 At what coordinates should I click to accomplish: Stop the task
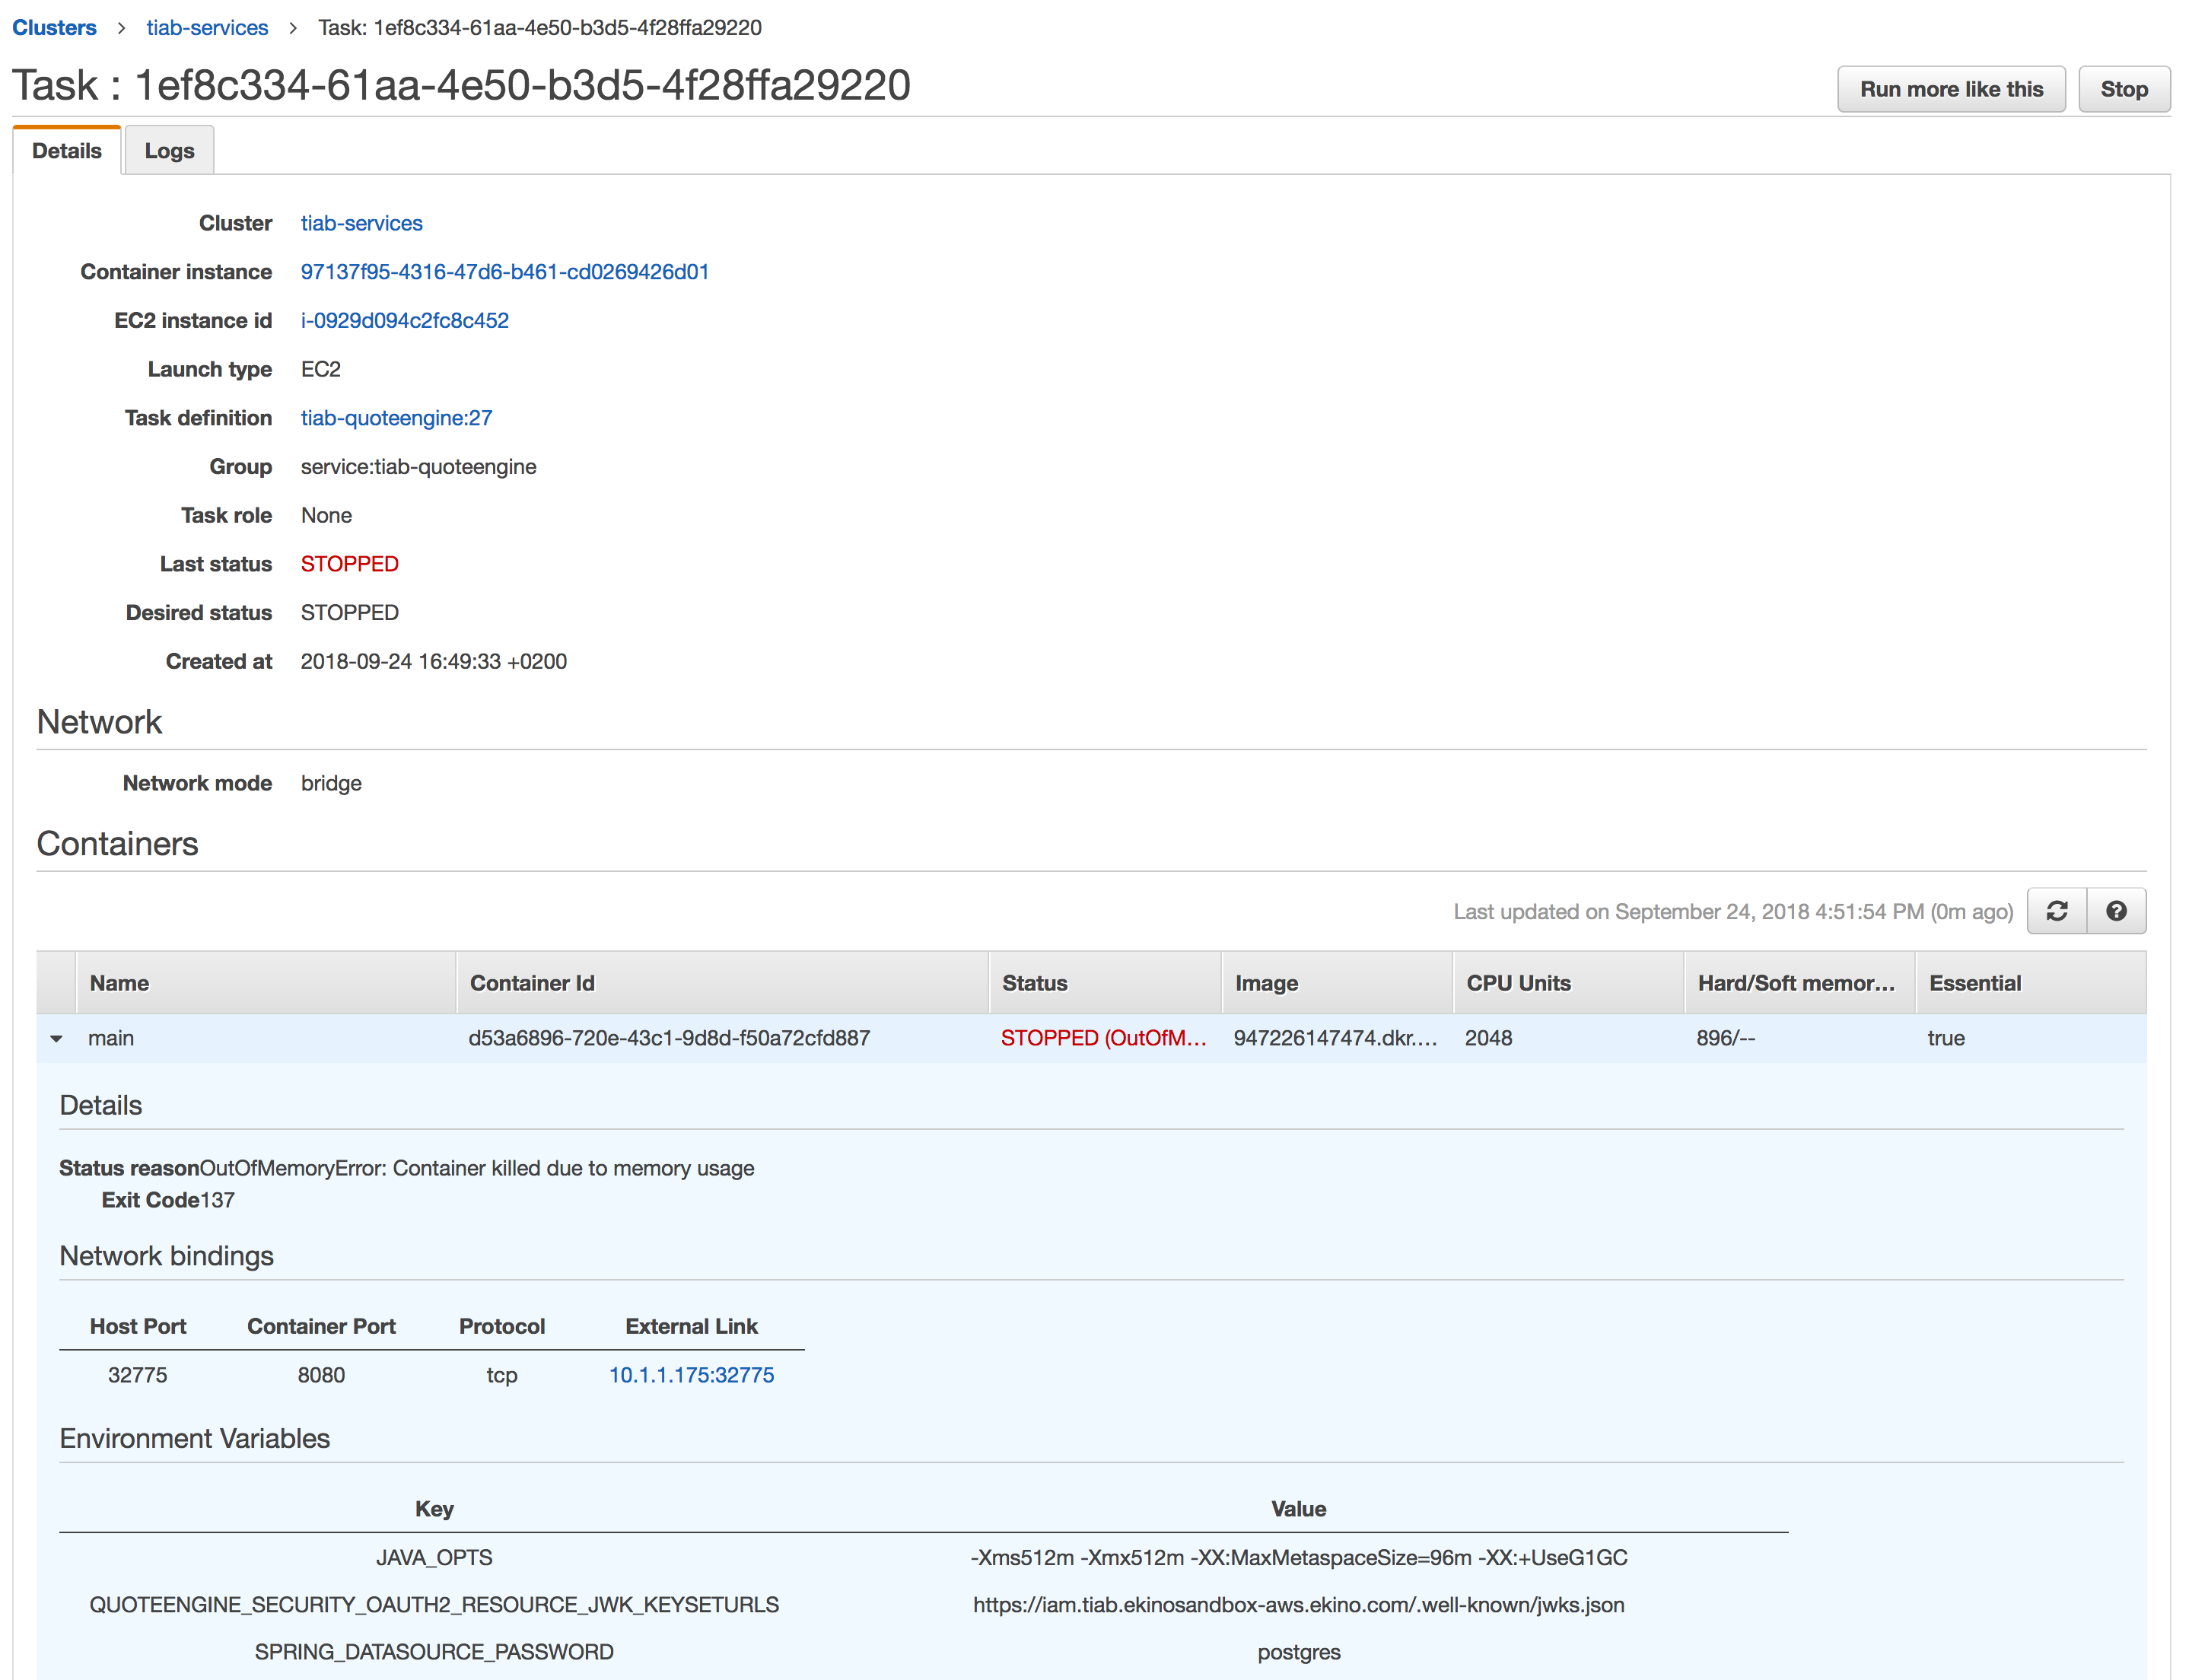coord(2124,89)
